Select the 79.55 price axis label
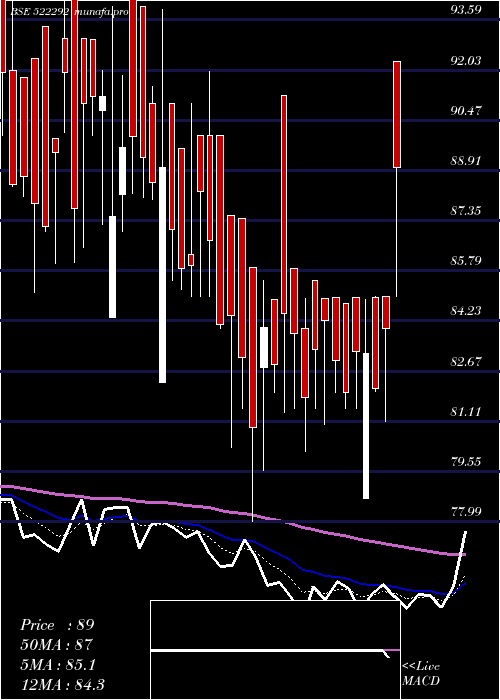This screenshot has width=500, height=700. (466, 461)
